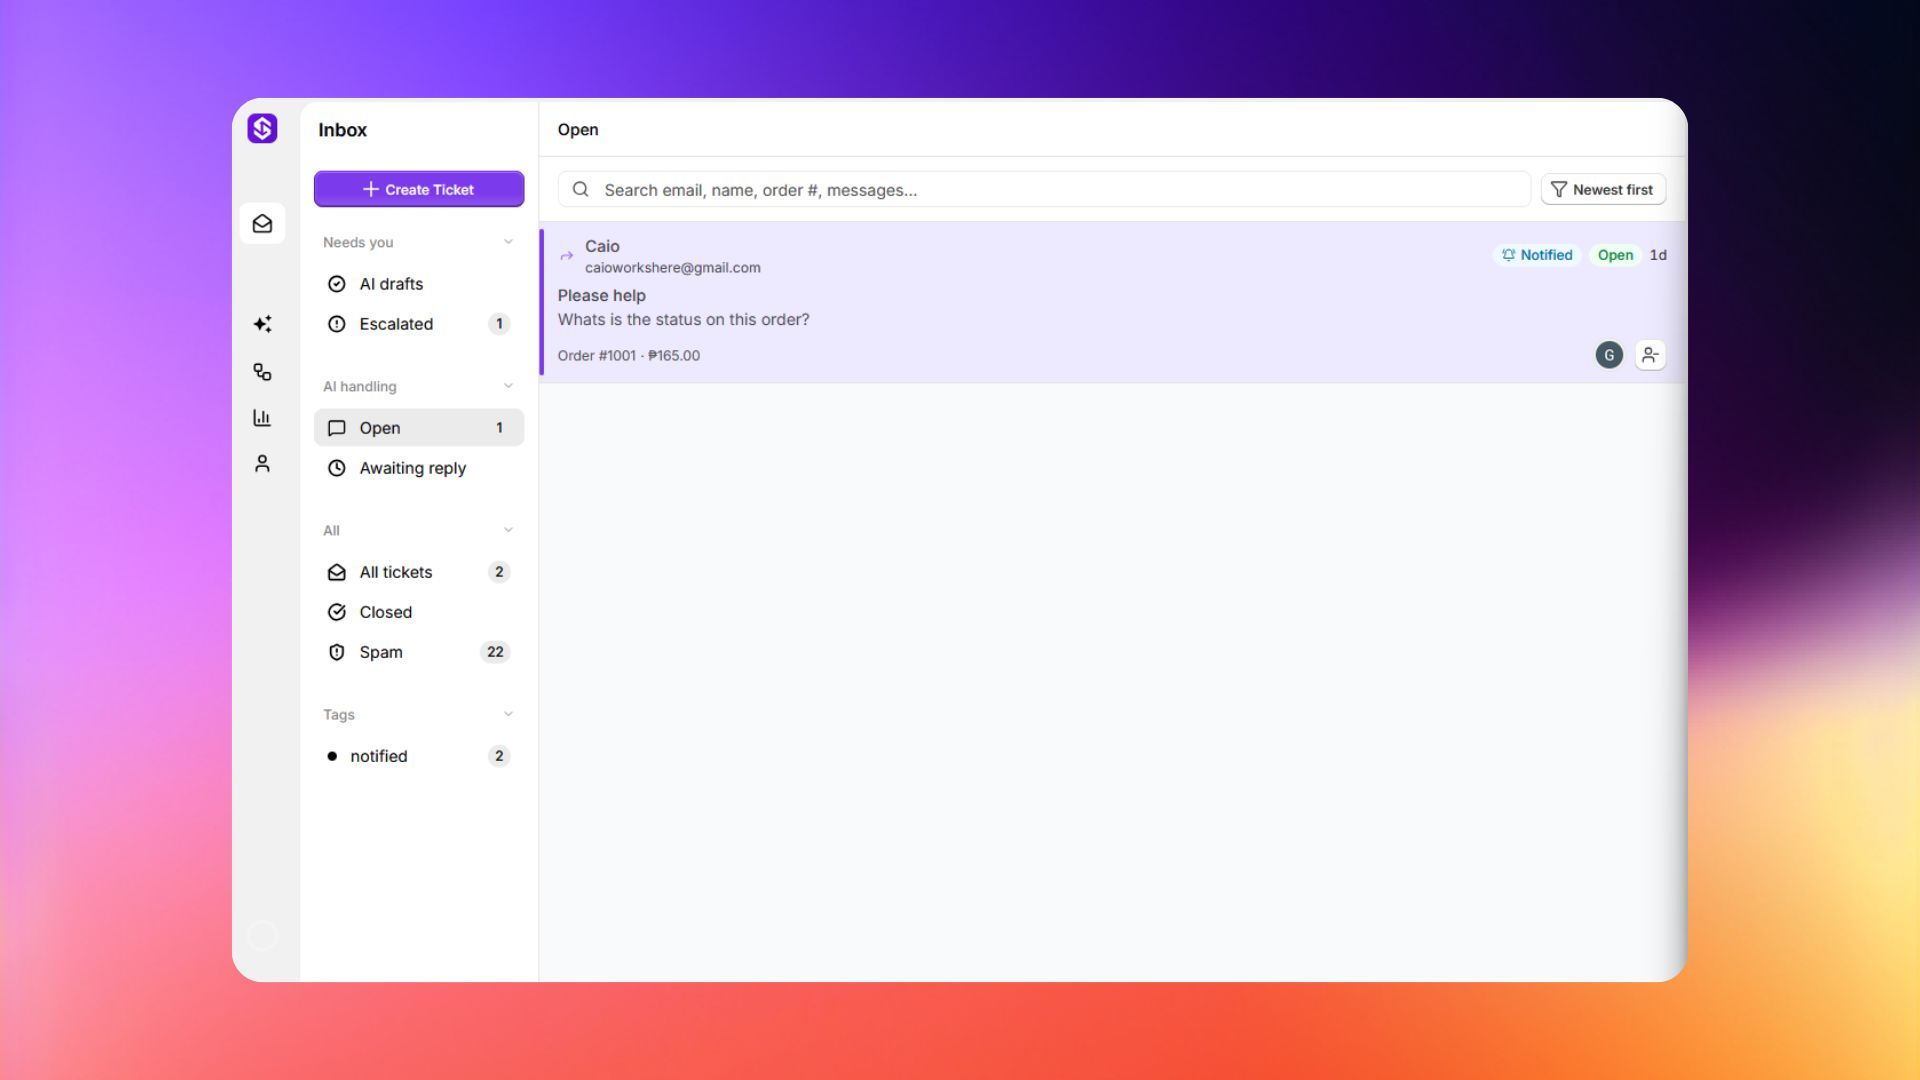Click the black dot beside notified tag

point(332,756)
